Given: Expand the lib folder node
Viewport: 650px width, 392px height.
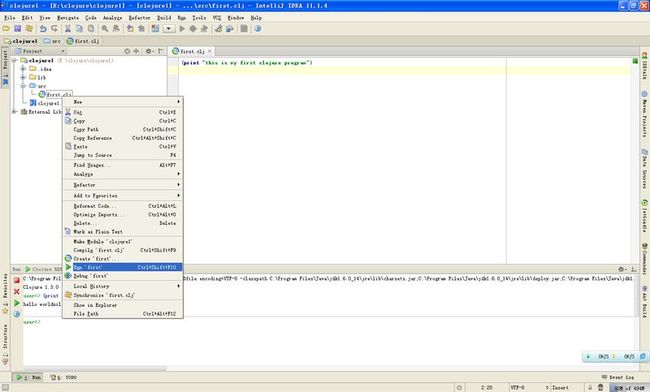Looking at the screenshot, I should tap(24, 77).
